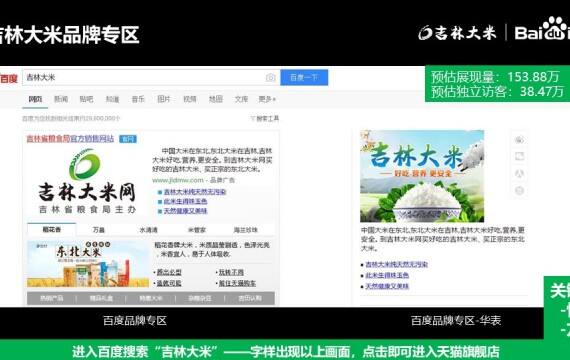This screenshot has width=570, height=360.
Task: Switch to the 文库 tab
Action: (x=241, y=99)
